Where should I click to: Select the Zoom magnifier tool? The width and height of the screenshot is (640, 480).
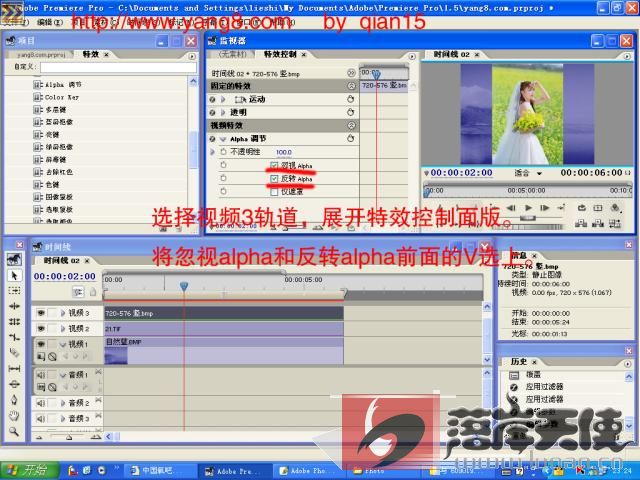point(14,431)
